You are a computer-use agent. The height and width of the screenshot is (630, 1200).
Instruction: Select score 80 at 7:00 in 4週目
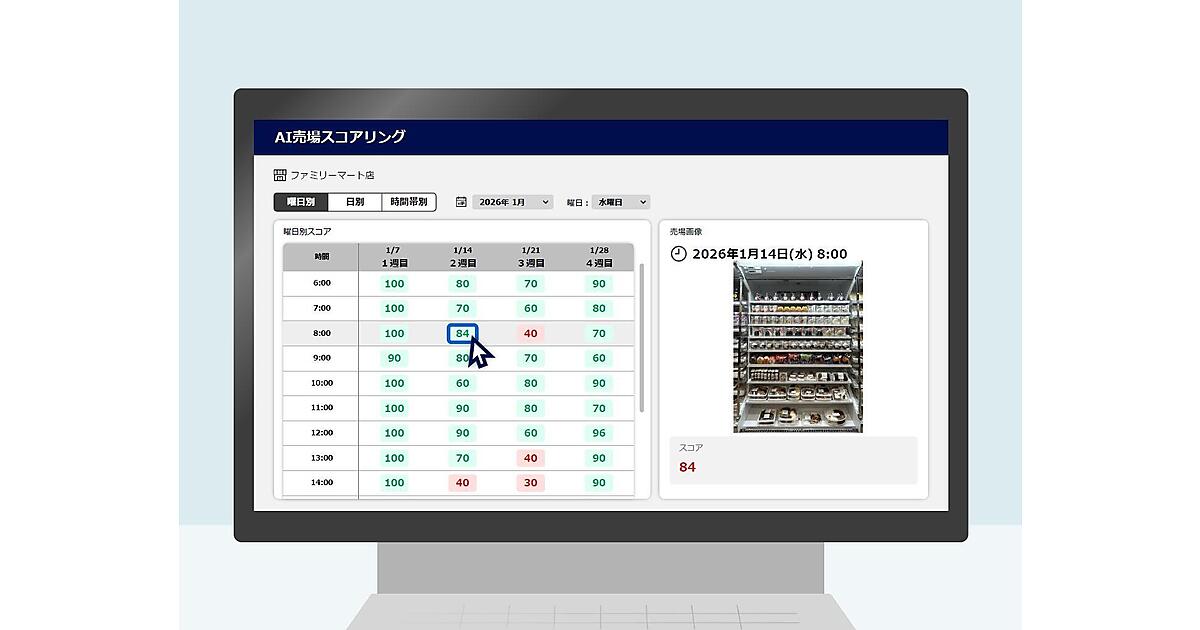(598, 308)
